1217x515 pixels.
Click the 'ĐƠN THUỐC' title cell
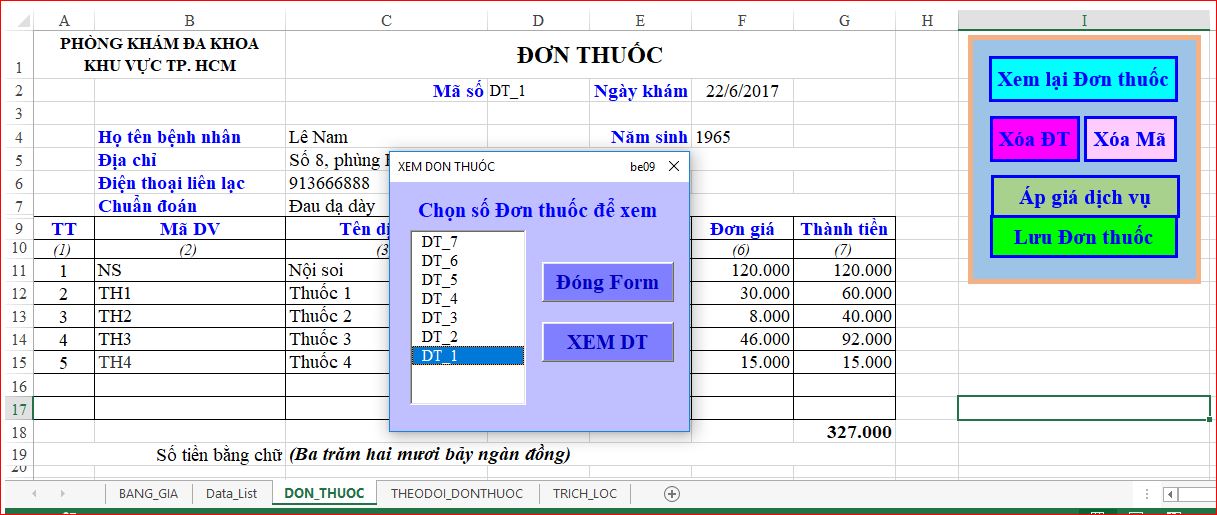[590, 55]
